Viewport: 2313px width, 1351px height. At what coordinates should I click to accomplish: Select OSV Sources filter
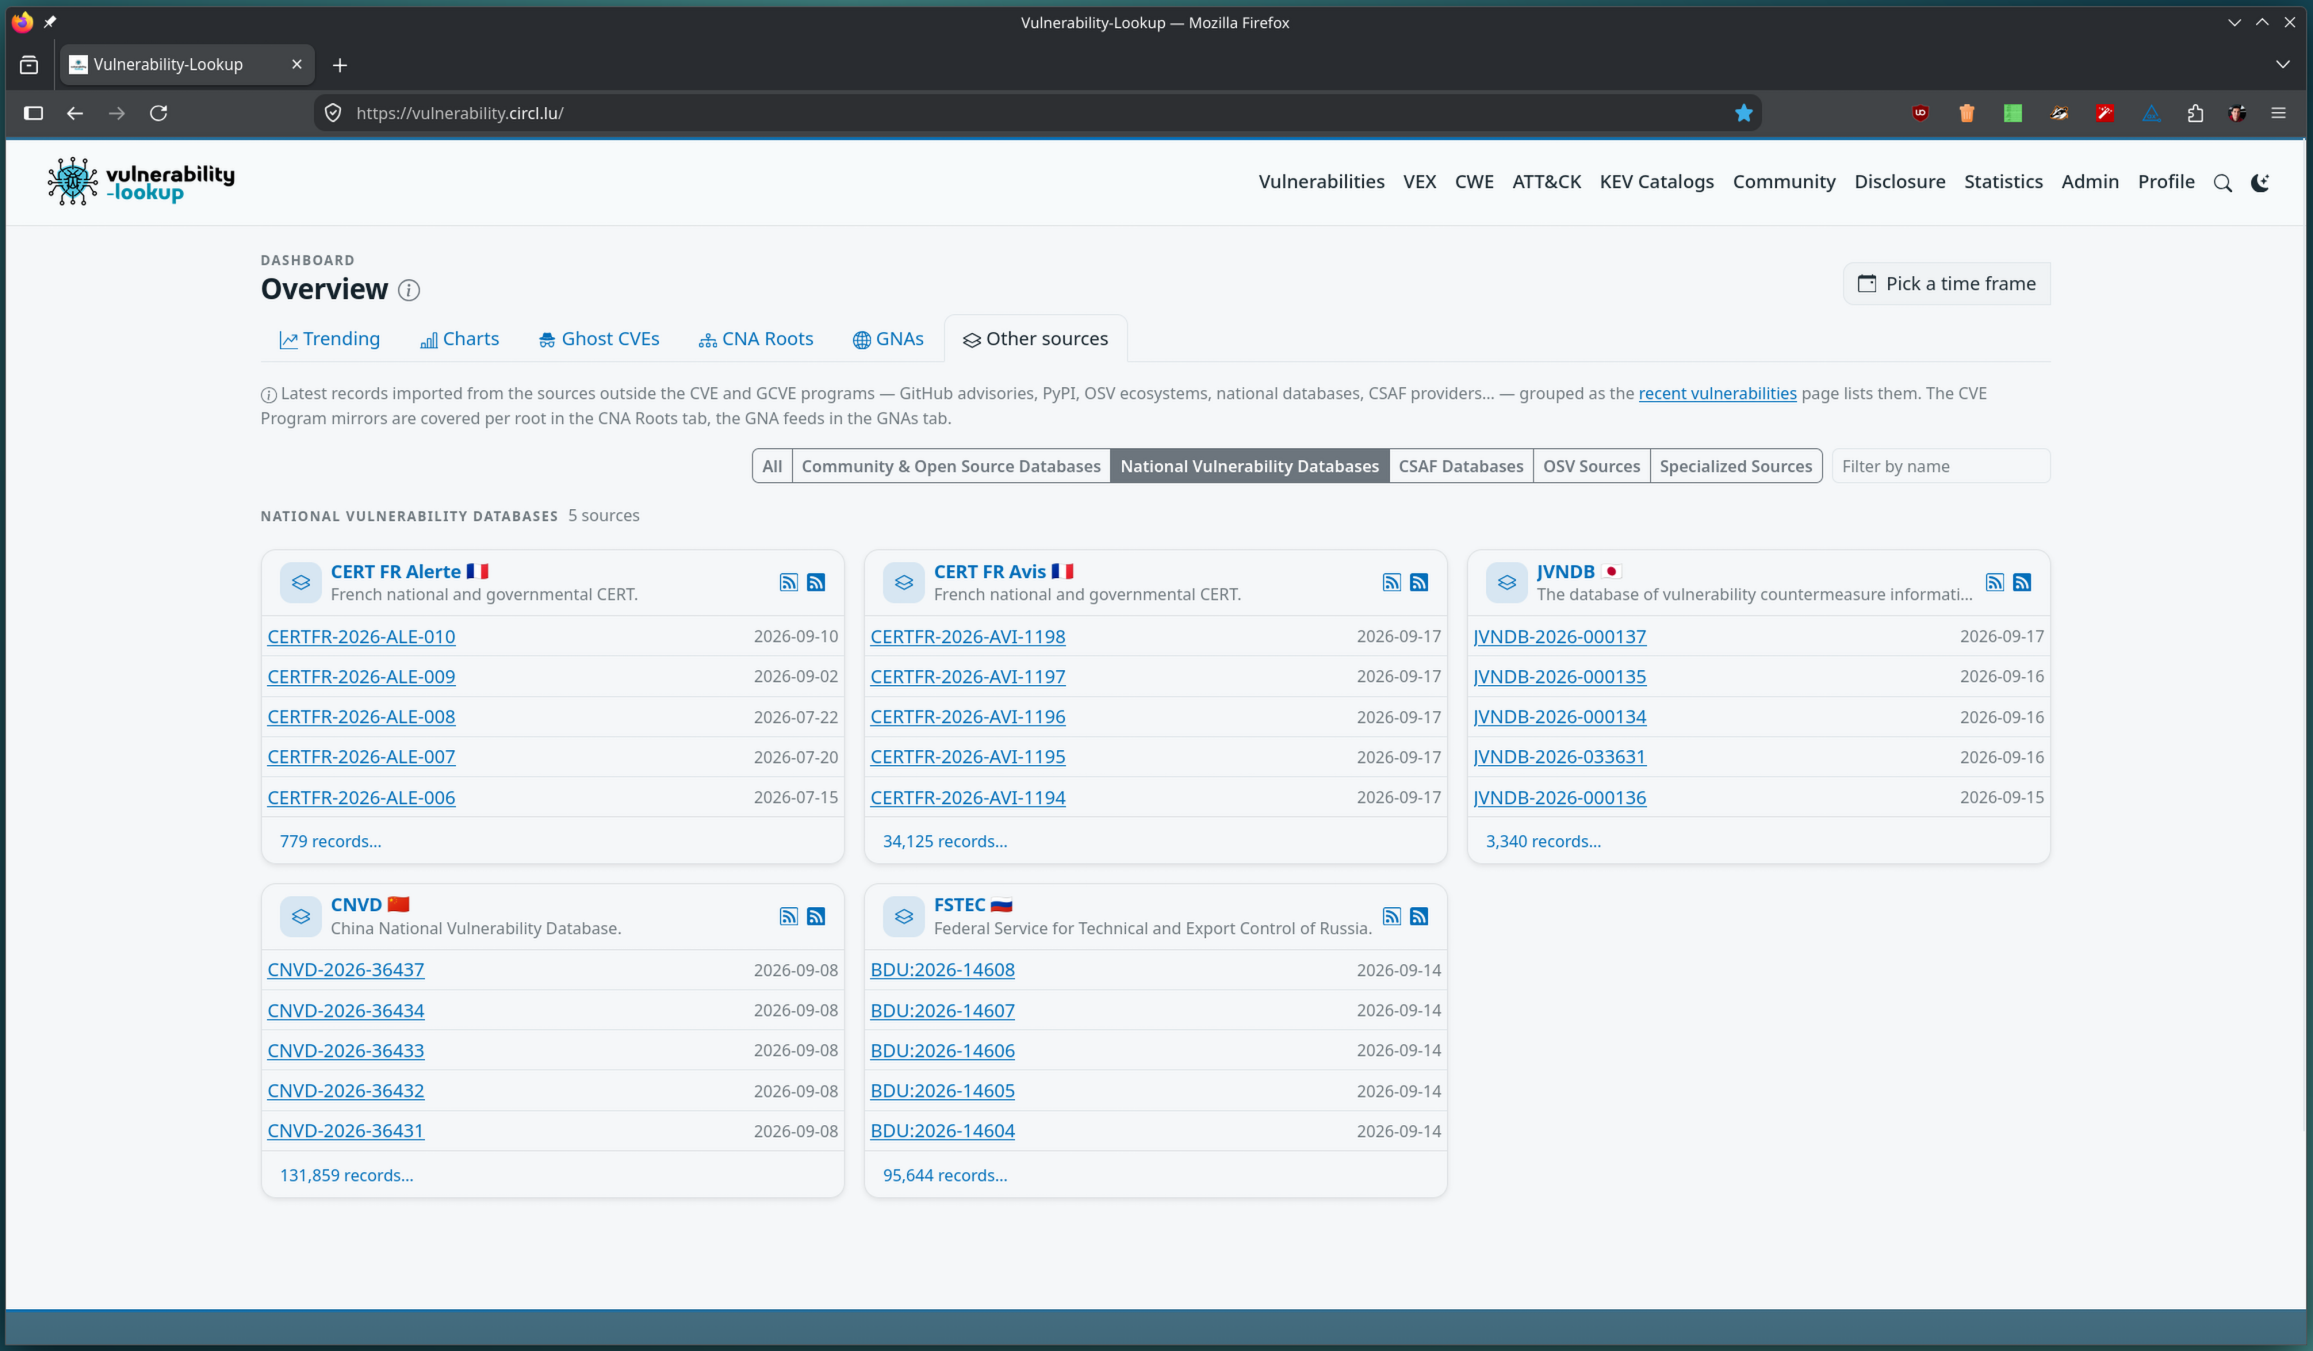(x=1591, y=466)
